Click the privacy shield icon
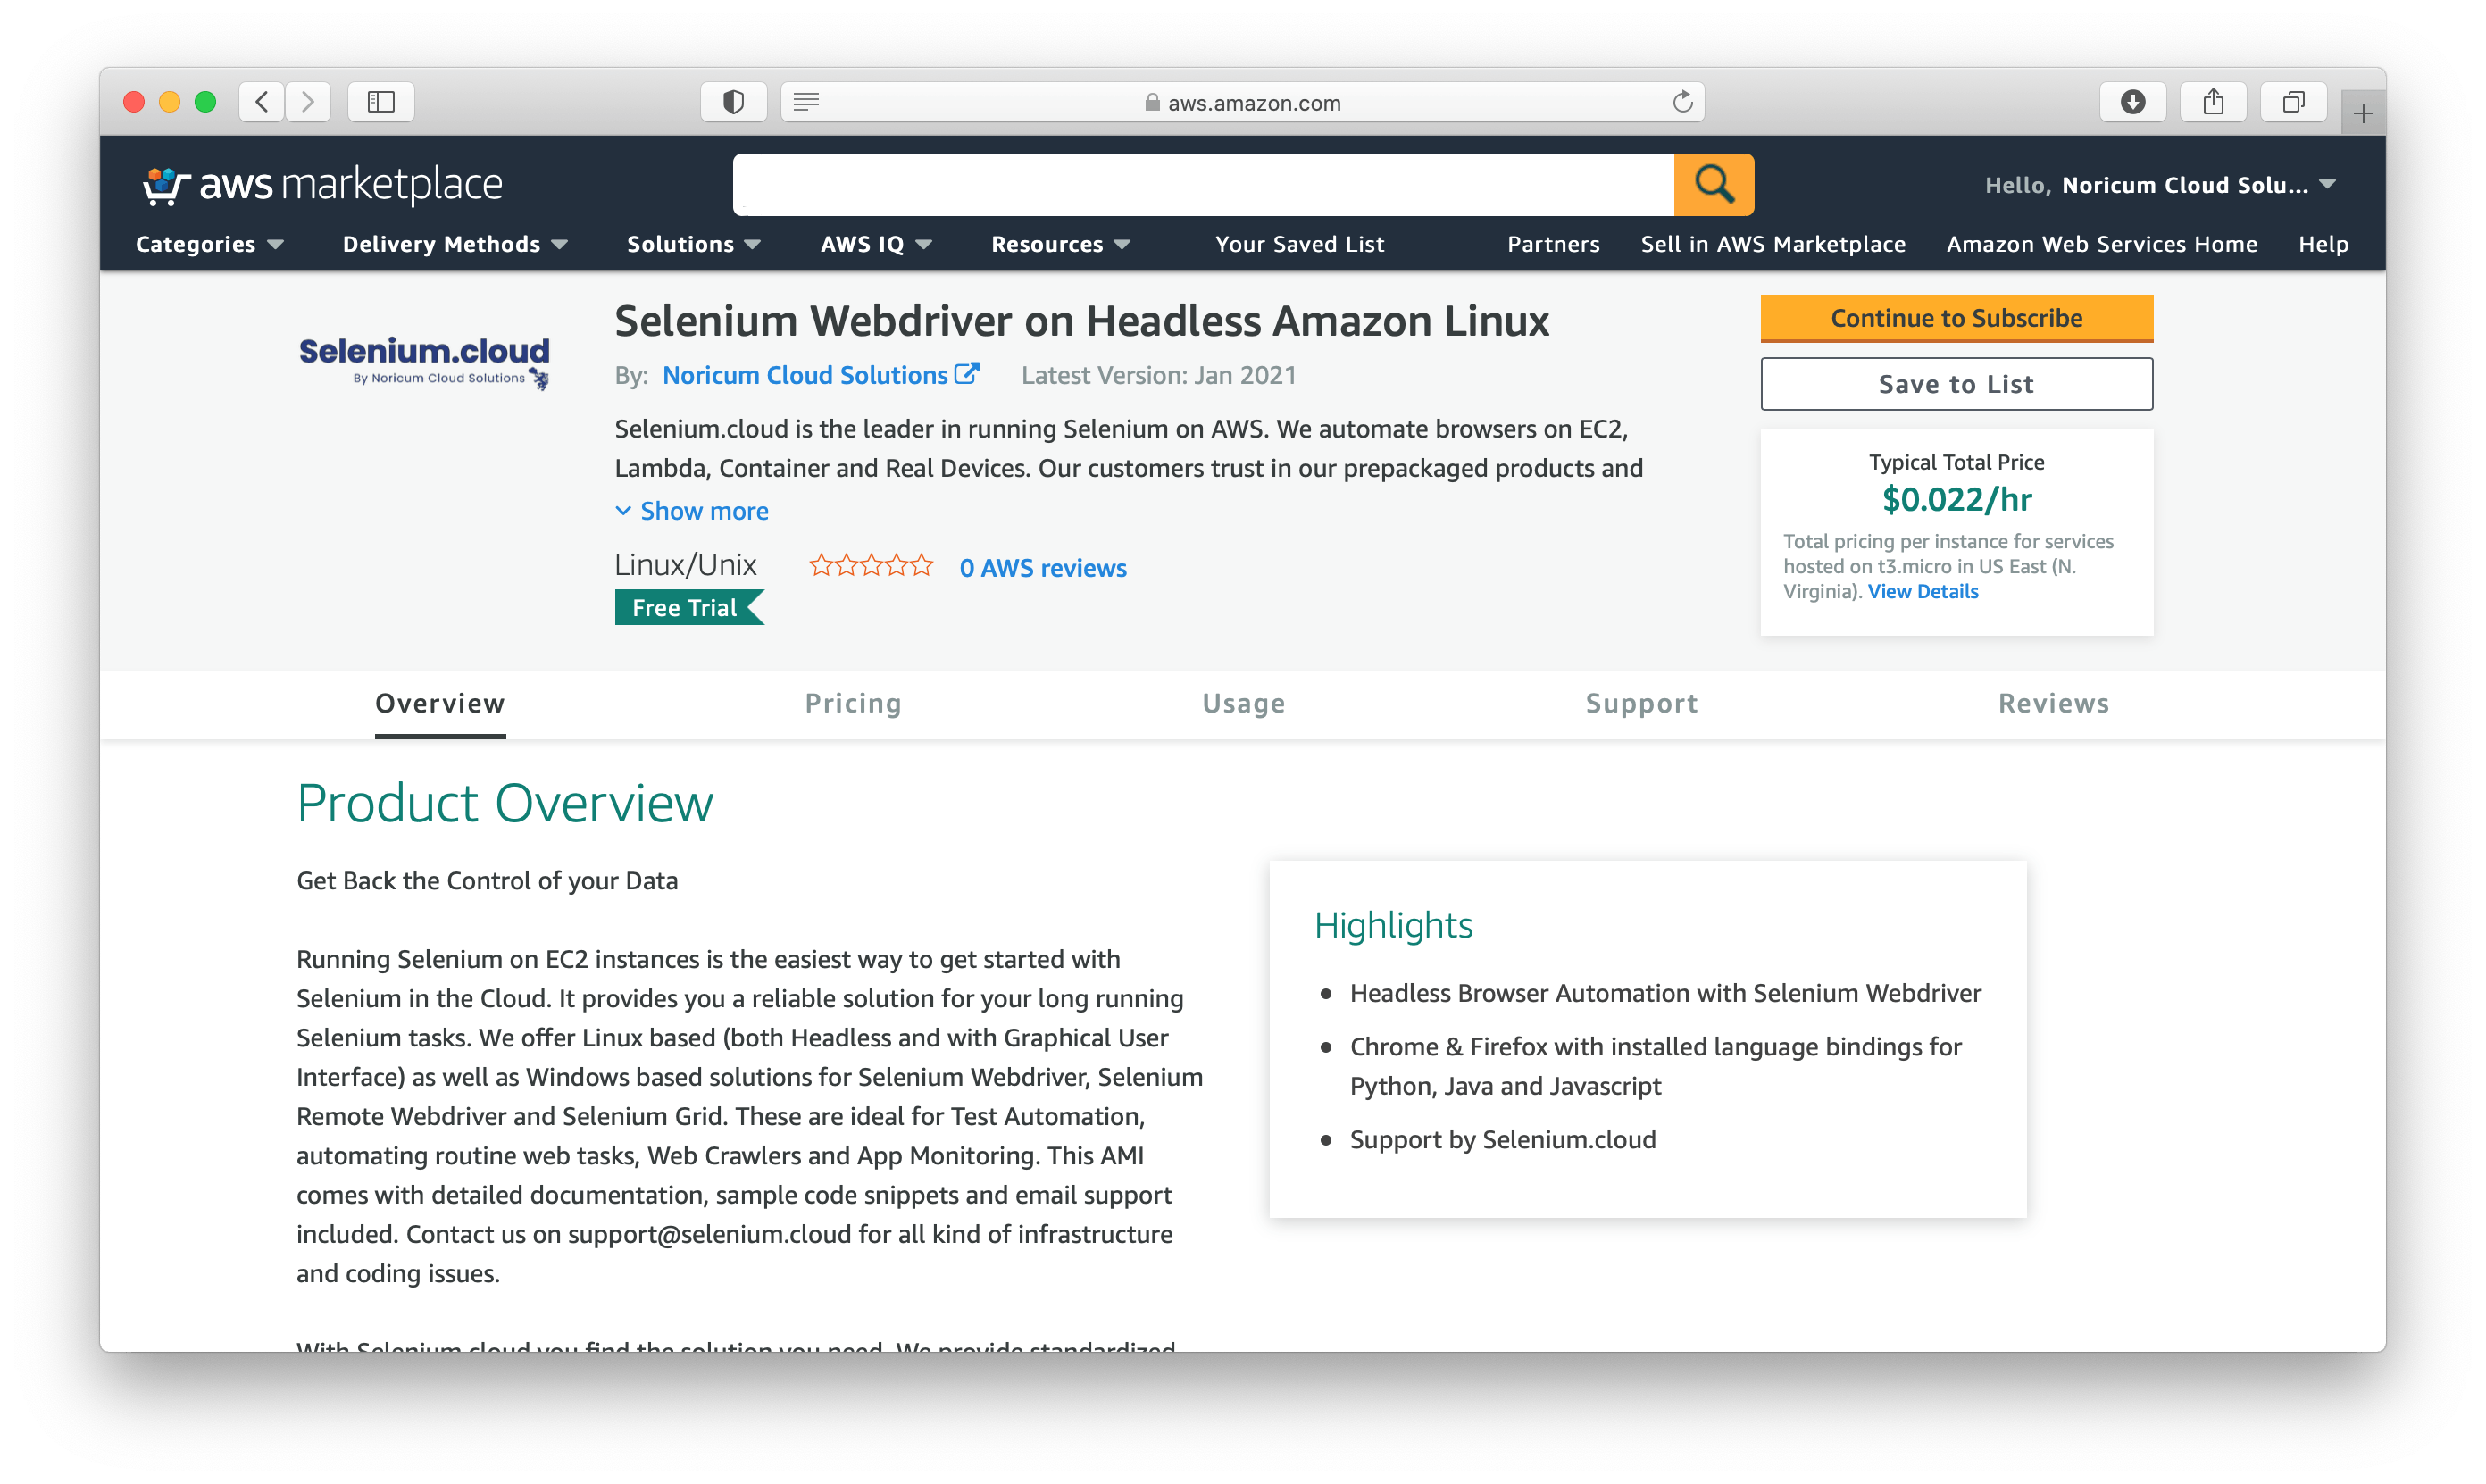This screenshot has width=2486, height=1484. point(733,102)
